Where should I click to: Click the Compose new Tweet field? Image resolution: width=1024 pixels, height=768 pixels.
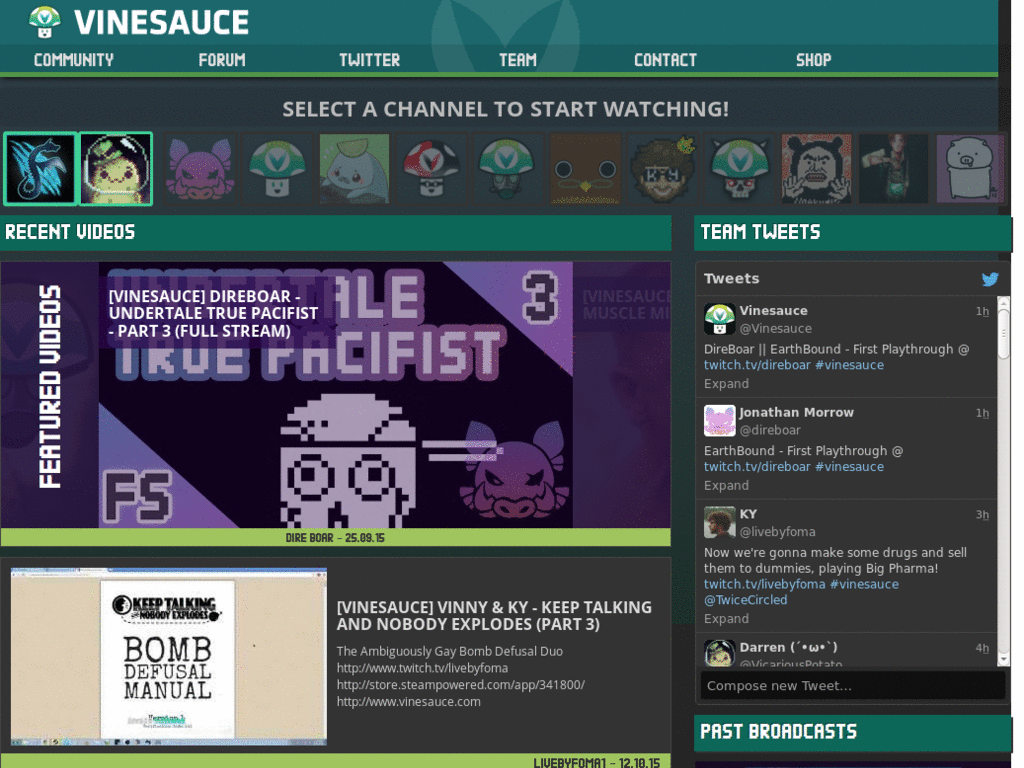click(x=853, y=686)
